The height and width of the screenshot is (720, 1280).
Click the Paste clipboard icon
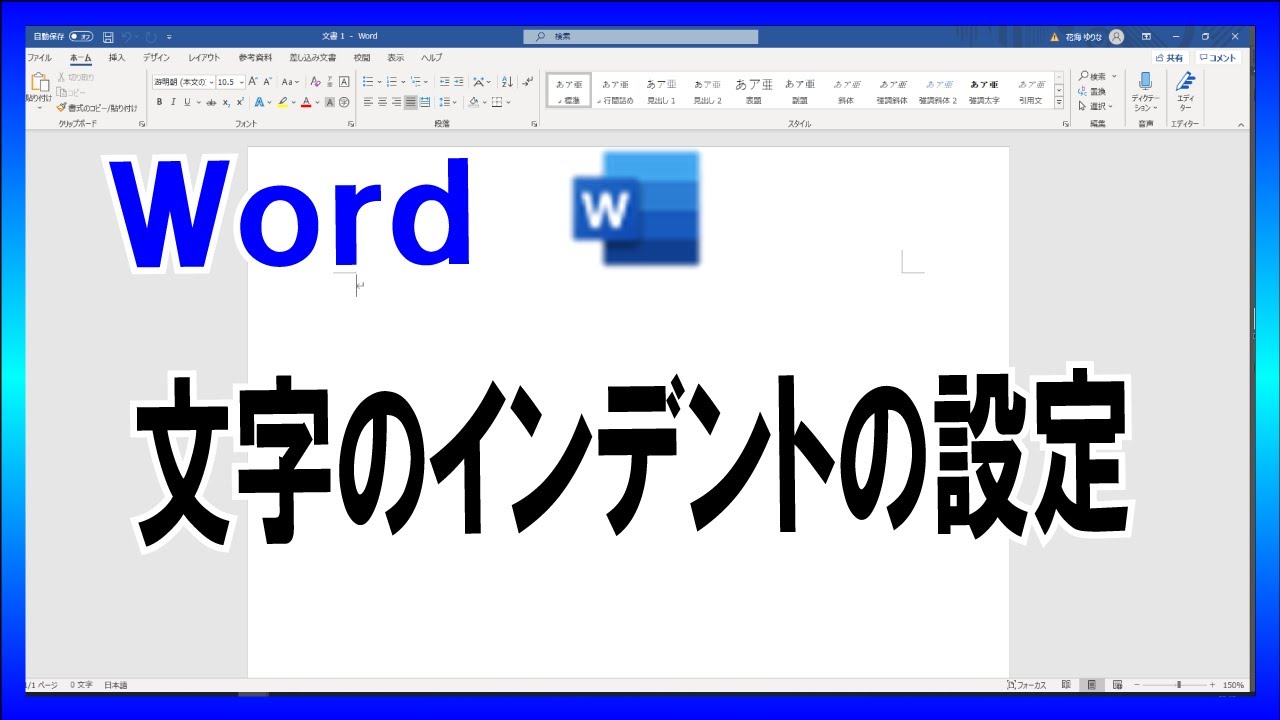coord(39,83)
